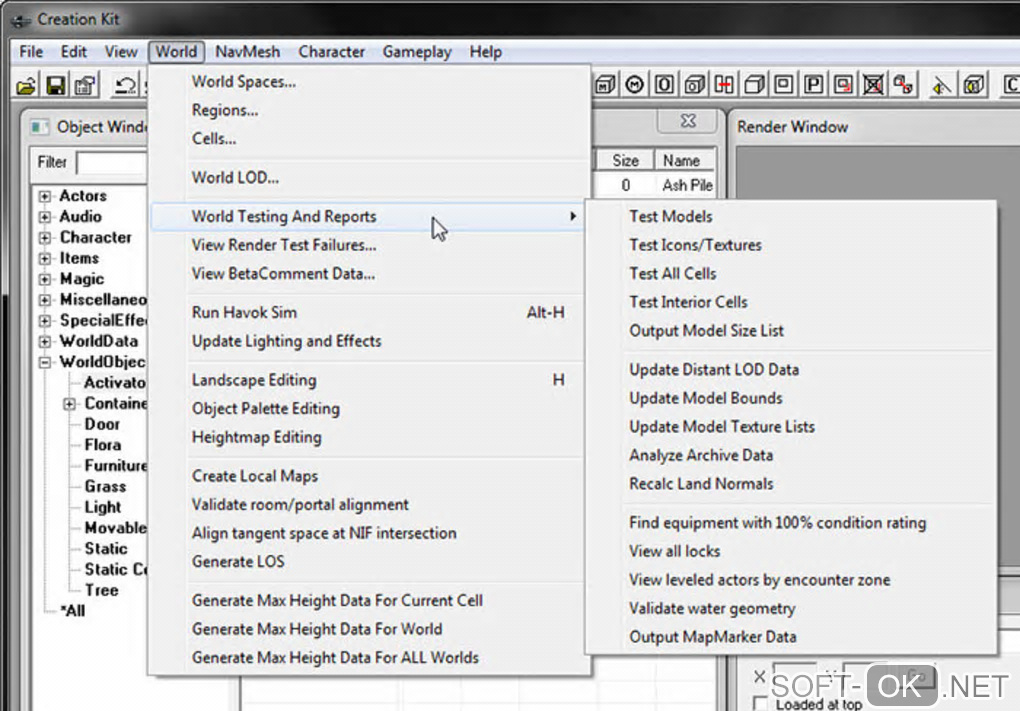The width and height of the screenshot is (1020, 711).
Task: Open the NavMesh menu
Action: [248, 52]
